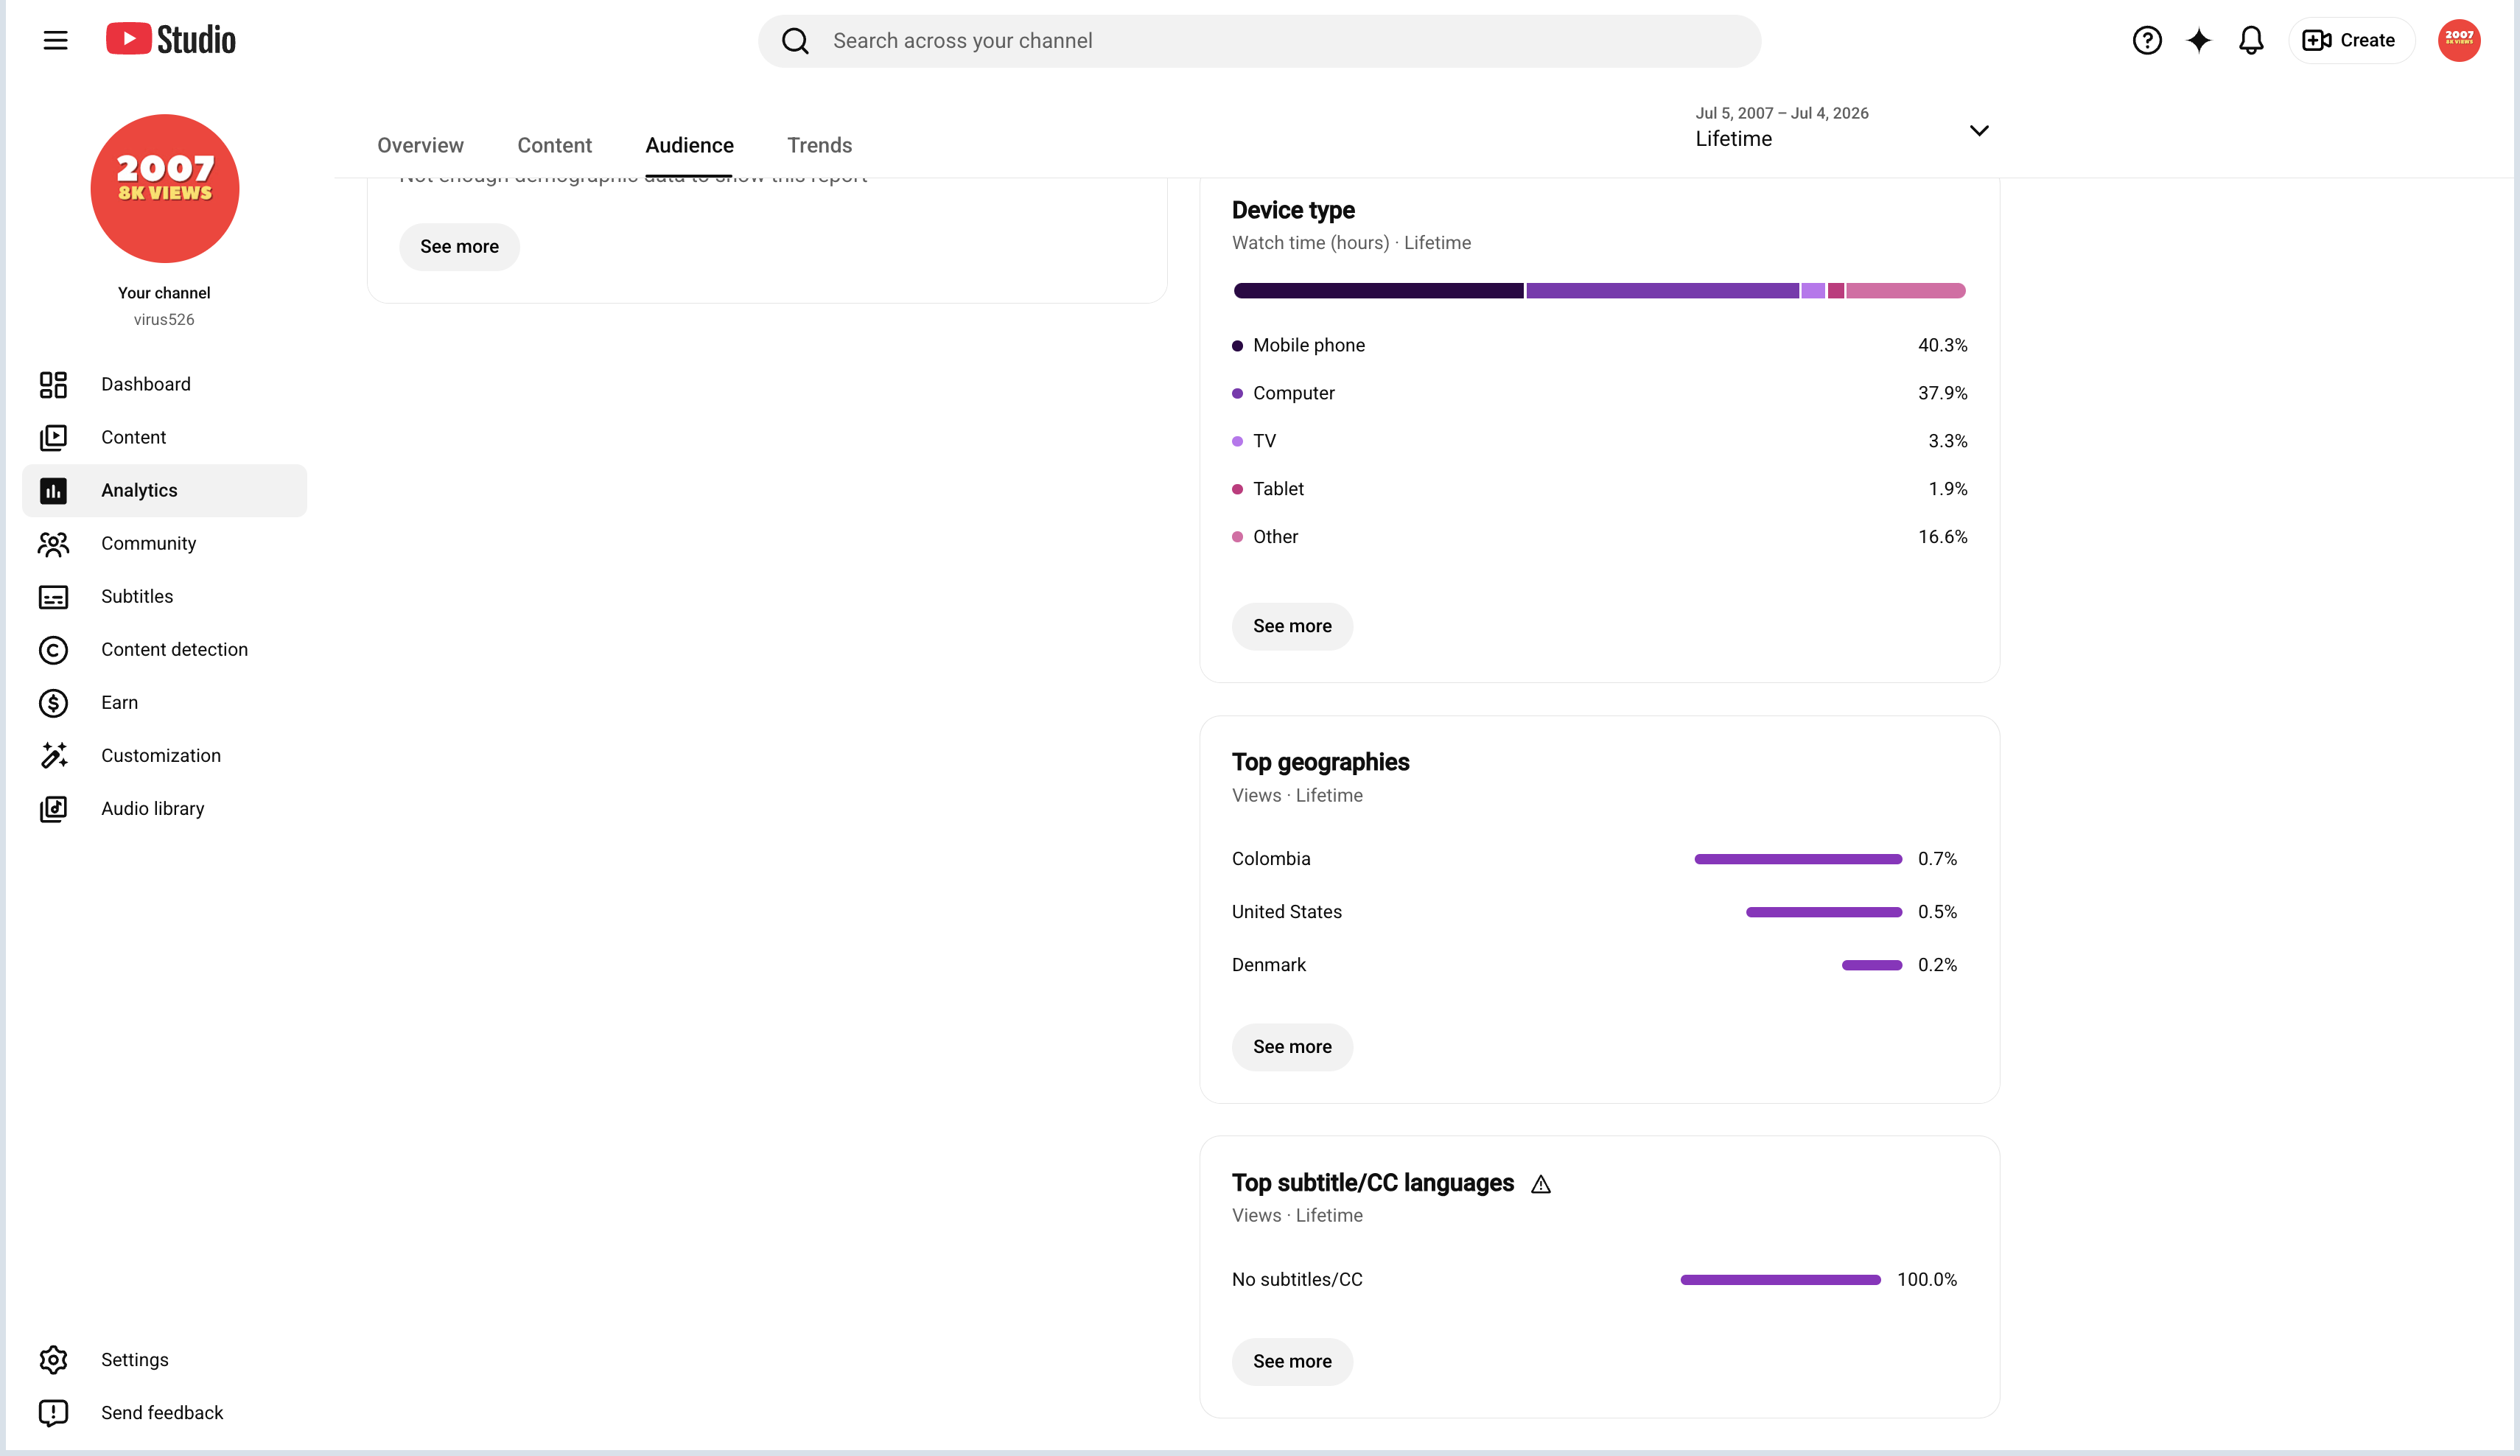Switch to the Trends tab

click(x=819, y=145)
